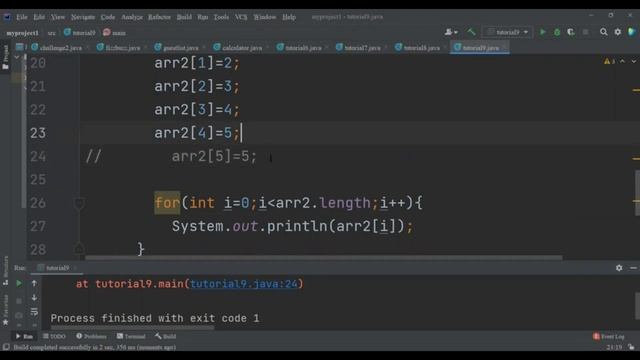Image resolution: width=640 pixels, height=360 pixels.
Task: Open the Terminal tool window
Action: (x=131, y=336)
